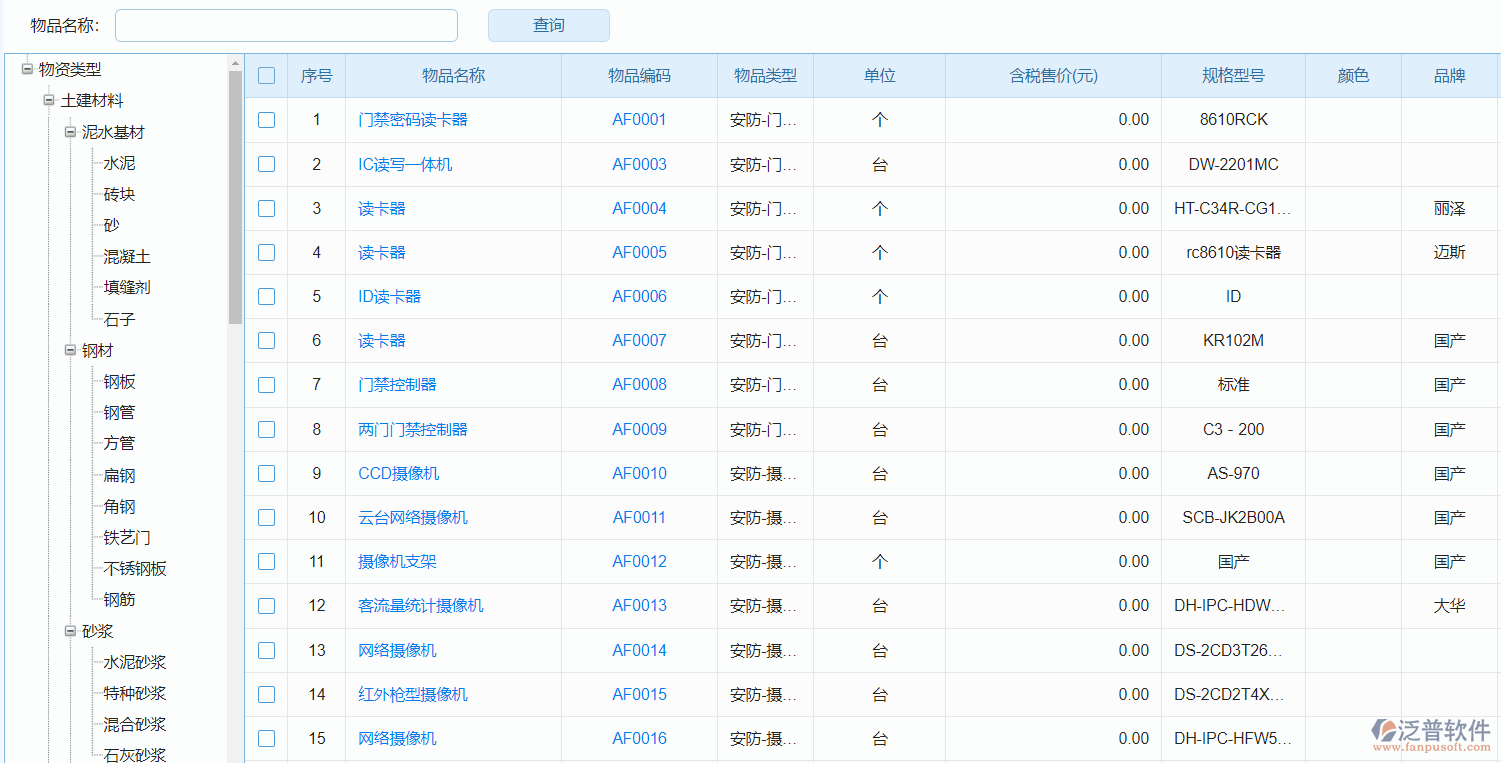Tick the checkbox for row 9 CCD摄像机

tap(266, 473)
